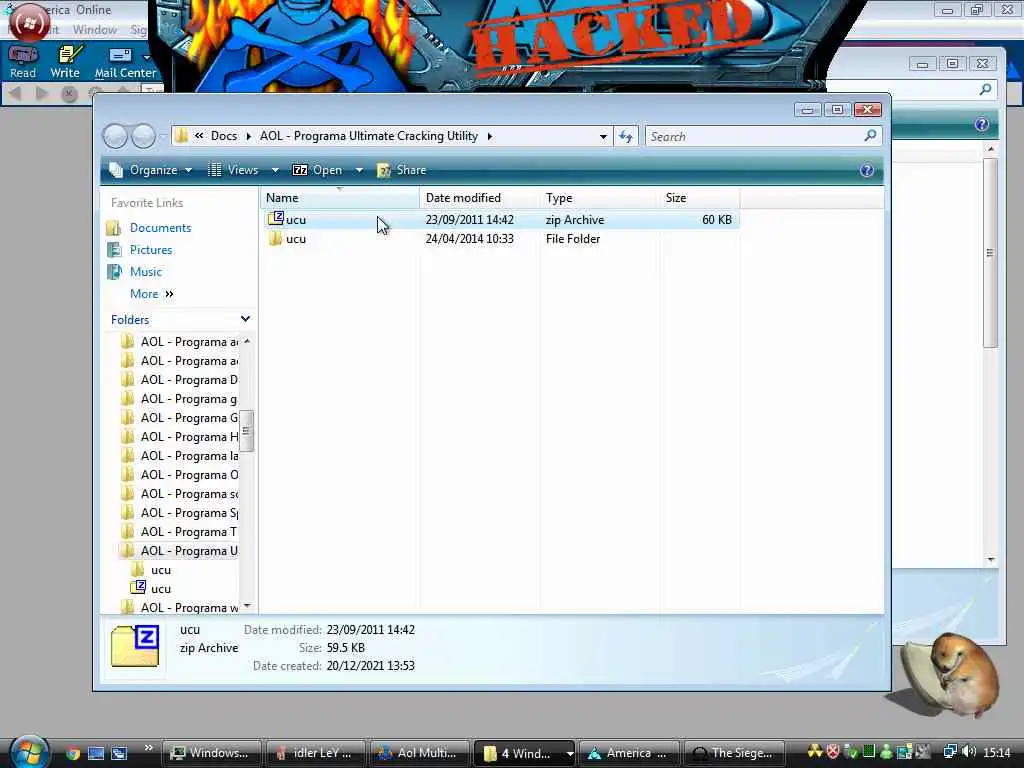1024x768 pixels.
Task: Open the Window menu in AOL
Action: point(95,30)
